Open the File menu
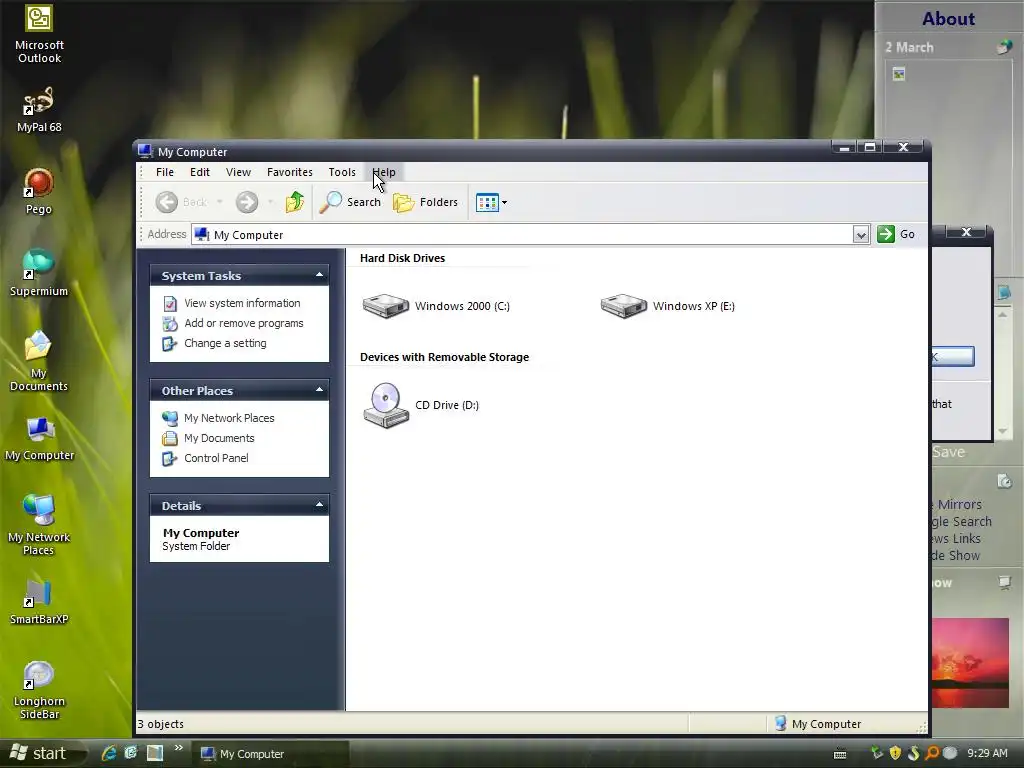 click(165, 172)
